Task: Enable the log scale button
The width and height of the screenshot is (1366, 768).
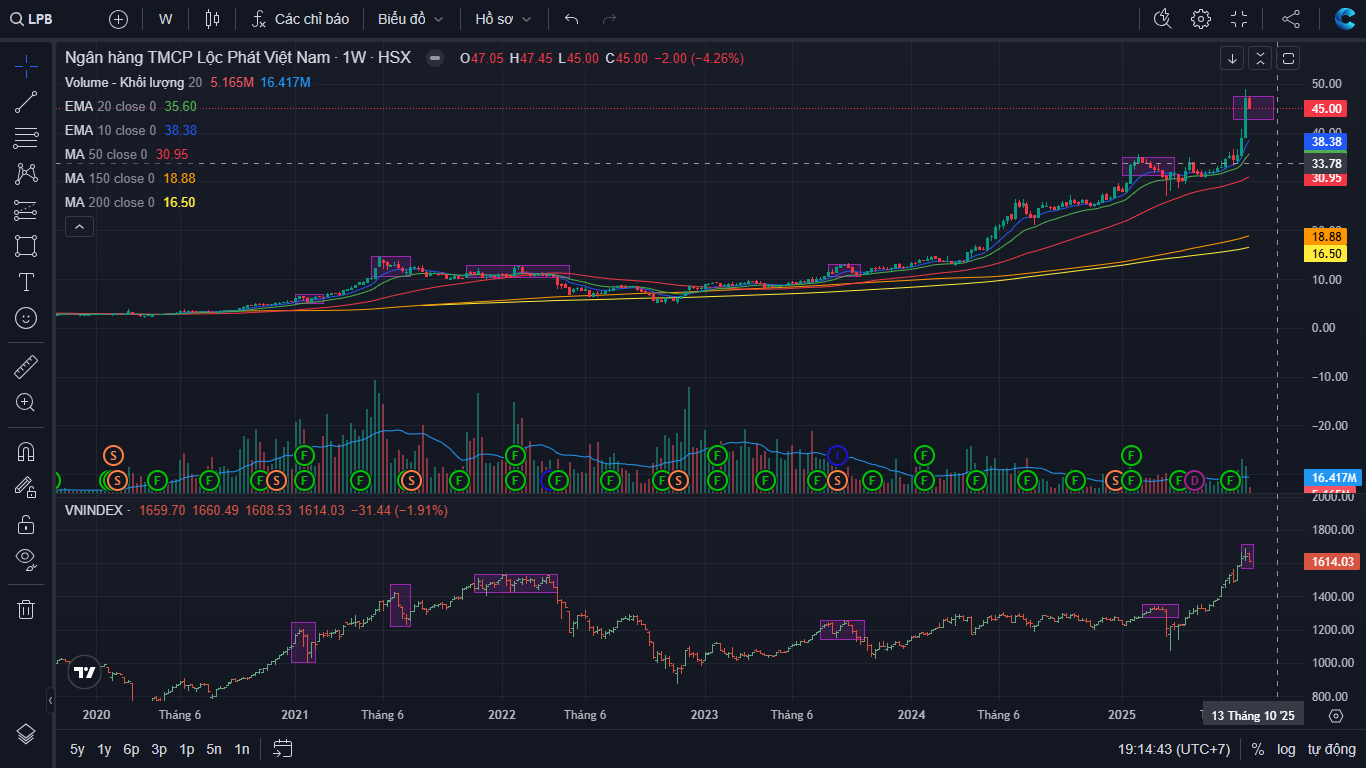Action: [1285, 749]
